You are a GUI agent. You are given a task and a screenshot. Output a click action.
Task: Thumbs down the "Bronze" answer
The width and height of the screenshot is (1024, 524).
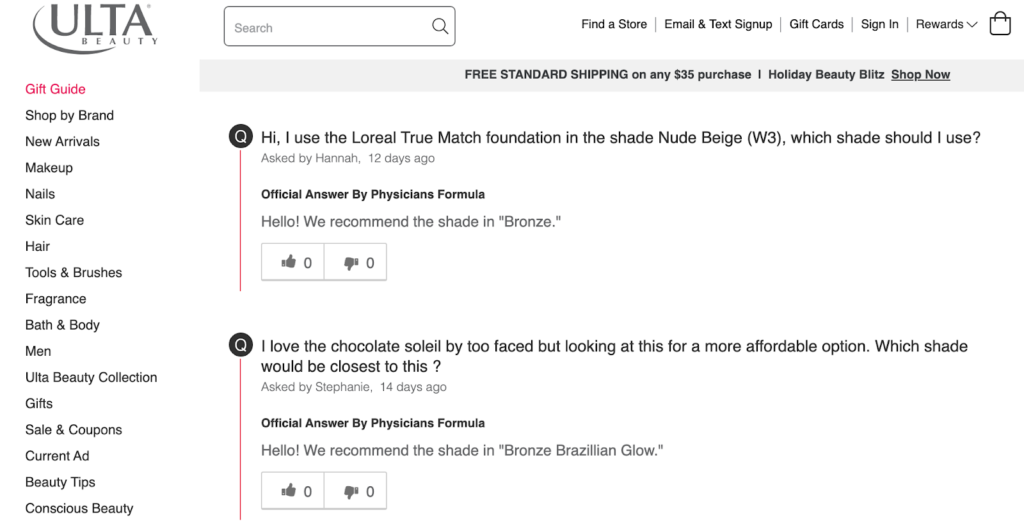(355, 262)
